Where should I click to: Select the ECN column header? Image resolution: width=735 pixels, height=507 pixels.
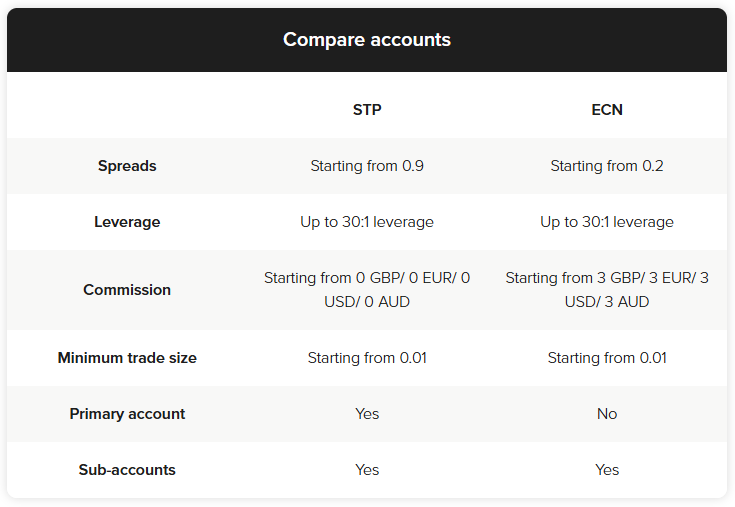607,110
